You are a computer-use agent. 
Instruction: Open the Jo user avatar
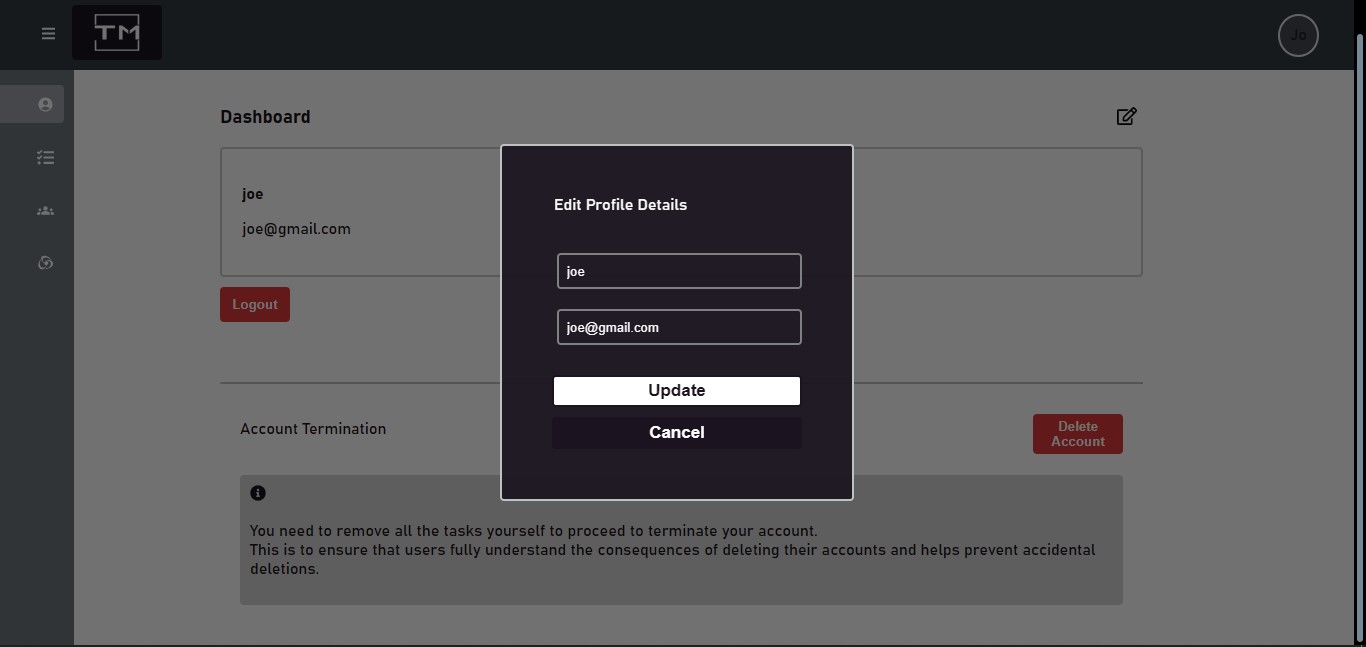tap(1298, 35)
